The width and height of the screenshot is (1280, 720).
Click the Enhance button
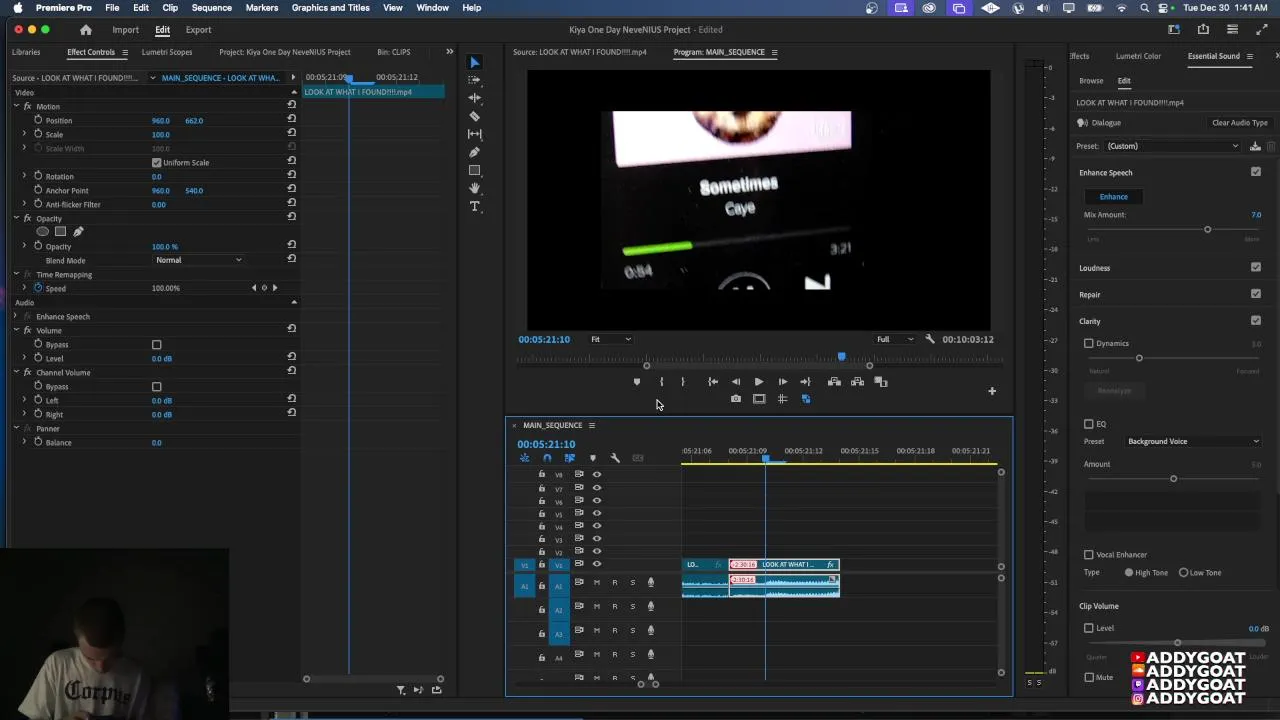(1113, 197)
